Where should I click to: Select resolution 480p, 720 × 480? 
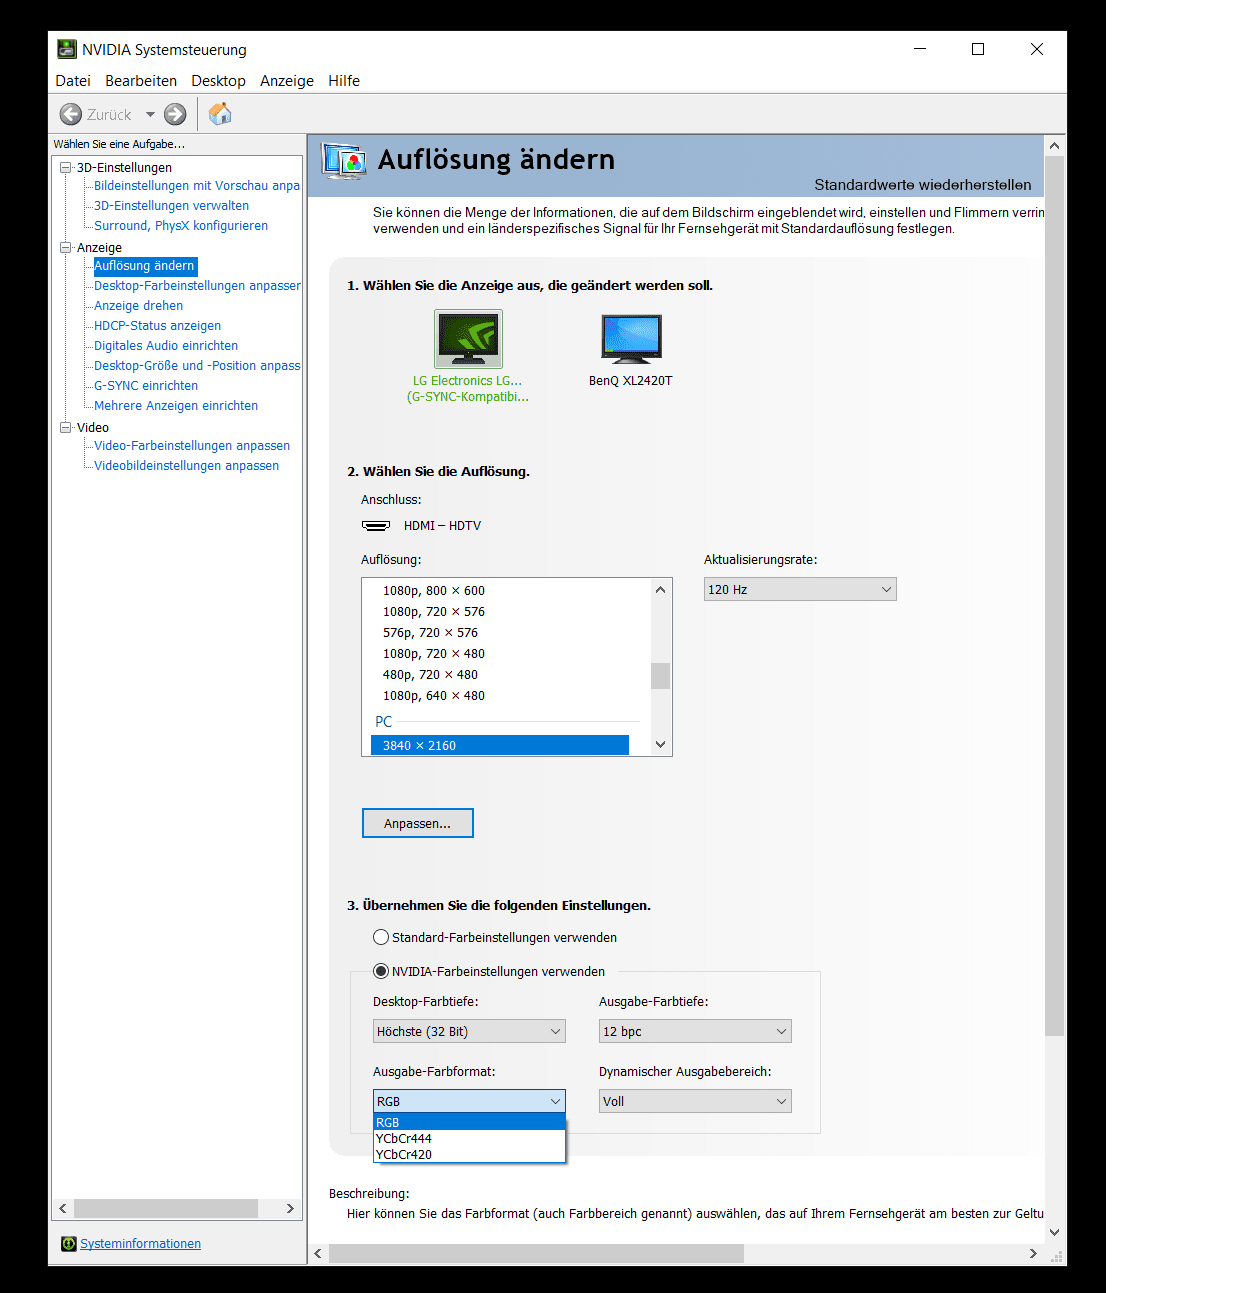(x=430, y=675)
